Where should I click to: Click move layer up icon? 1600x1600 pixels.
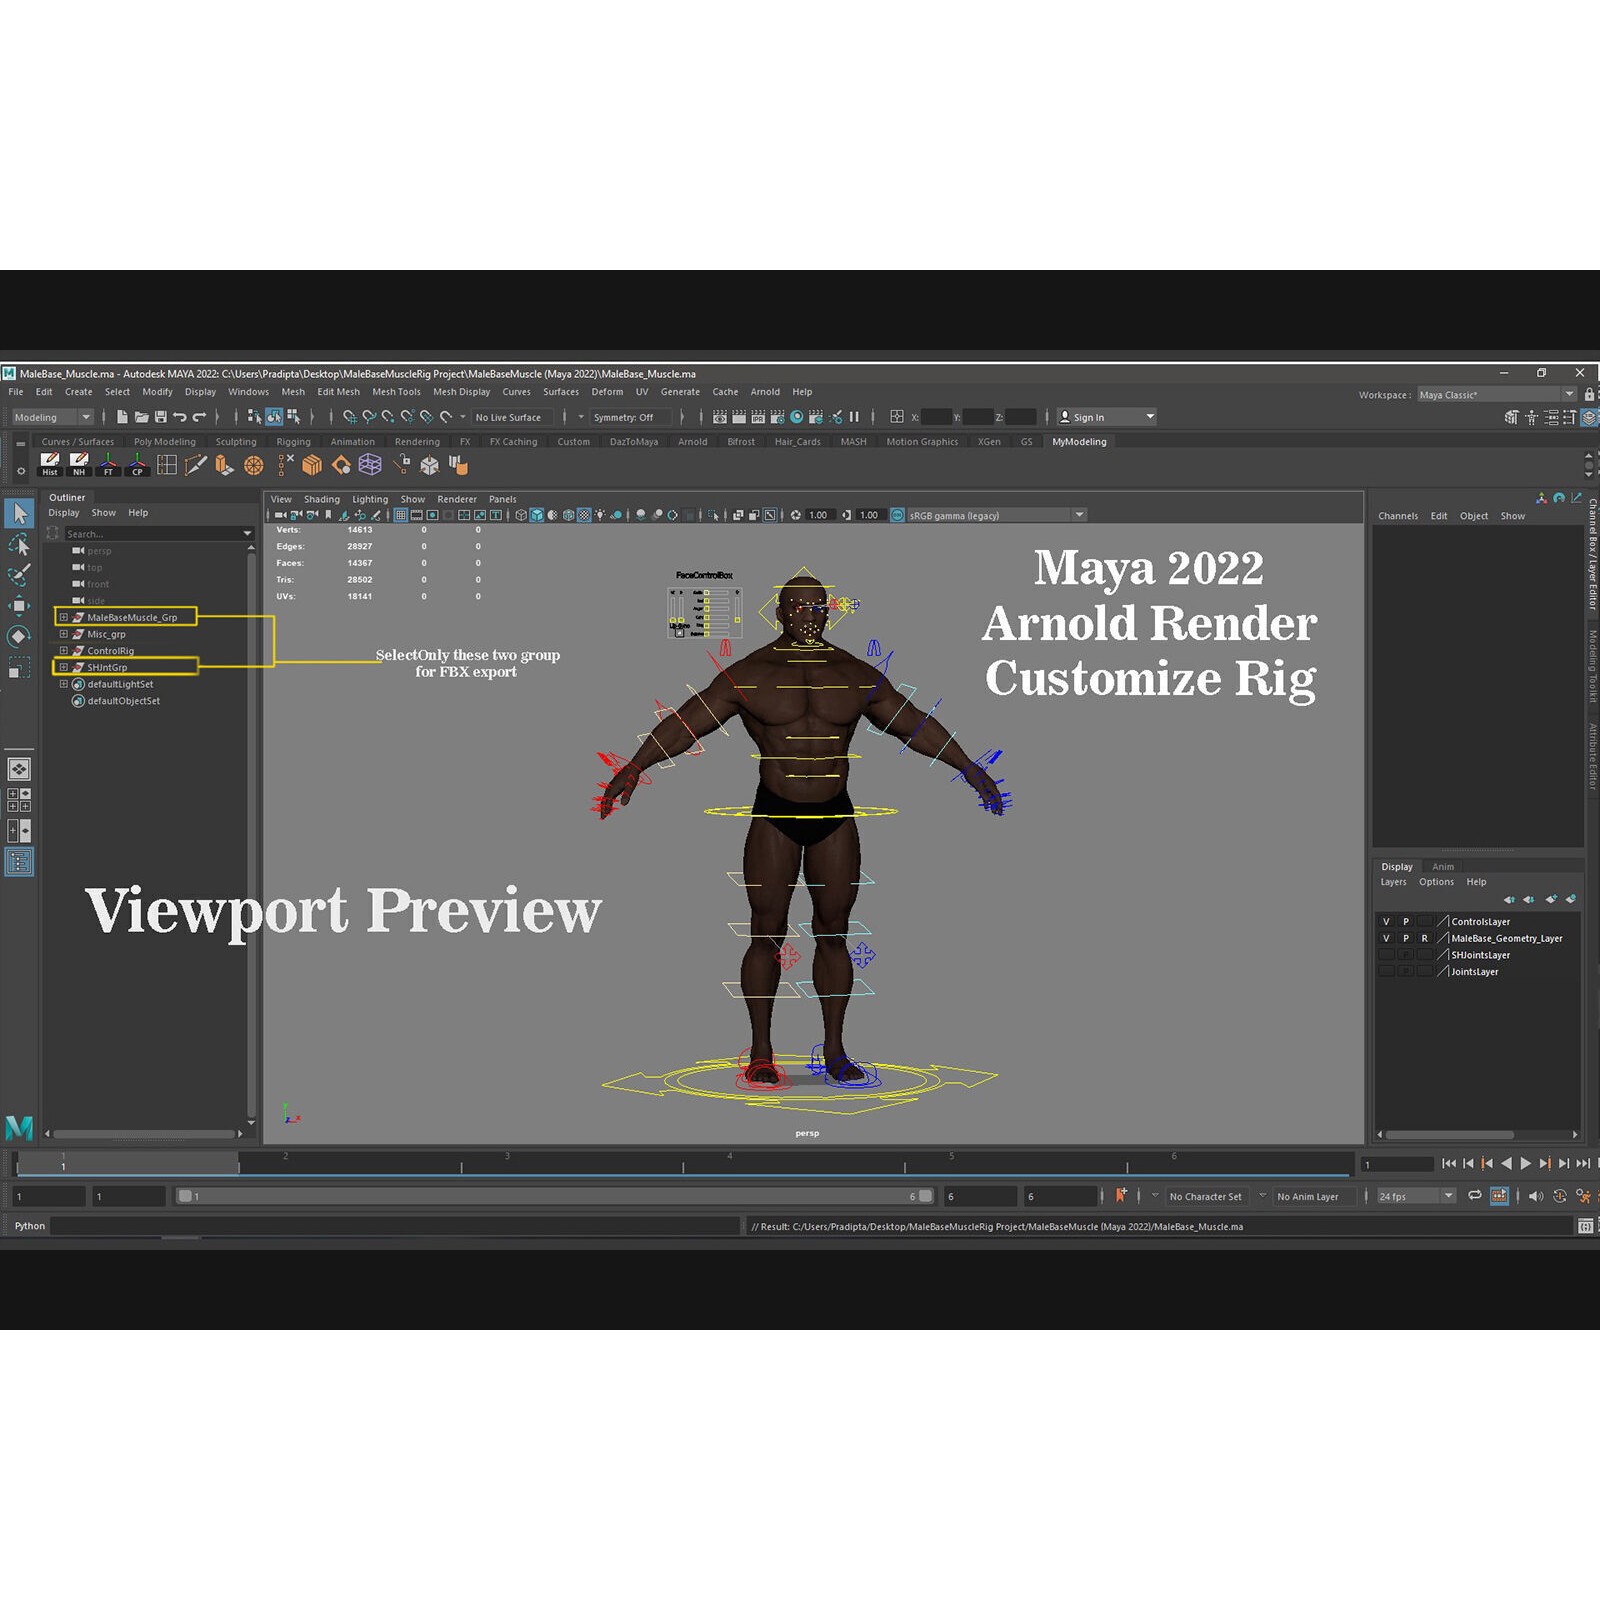(1509, 899)
